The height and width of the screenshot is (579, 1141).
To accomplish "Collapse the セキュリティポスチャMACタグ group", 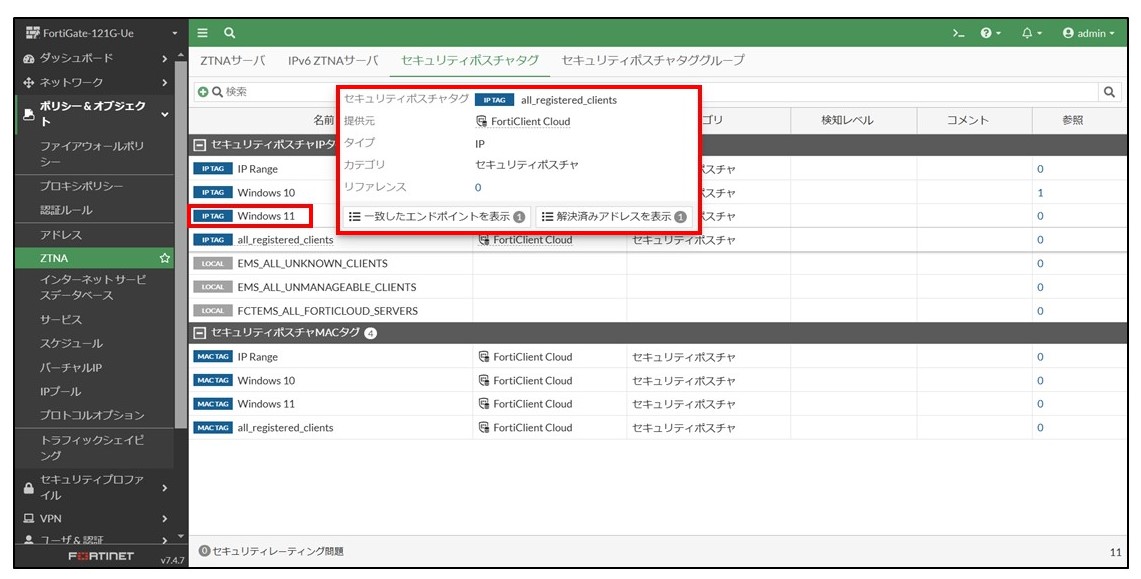I will 200,333.
